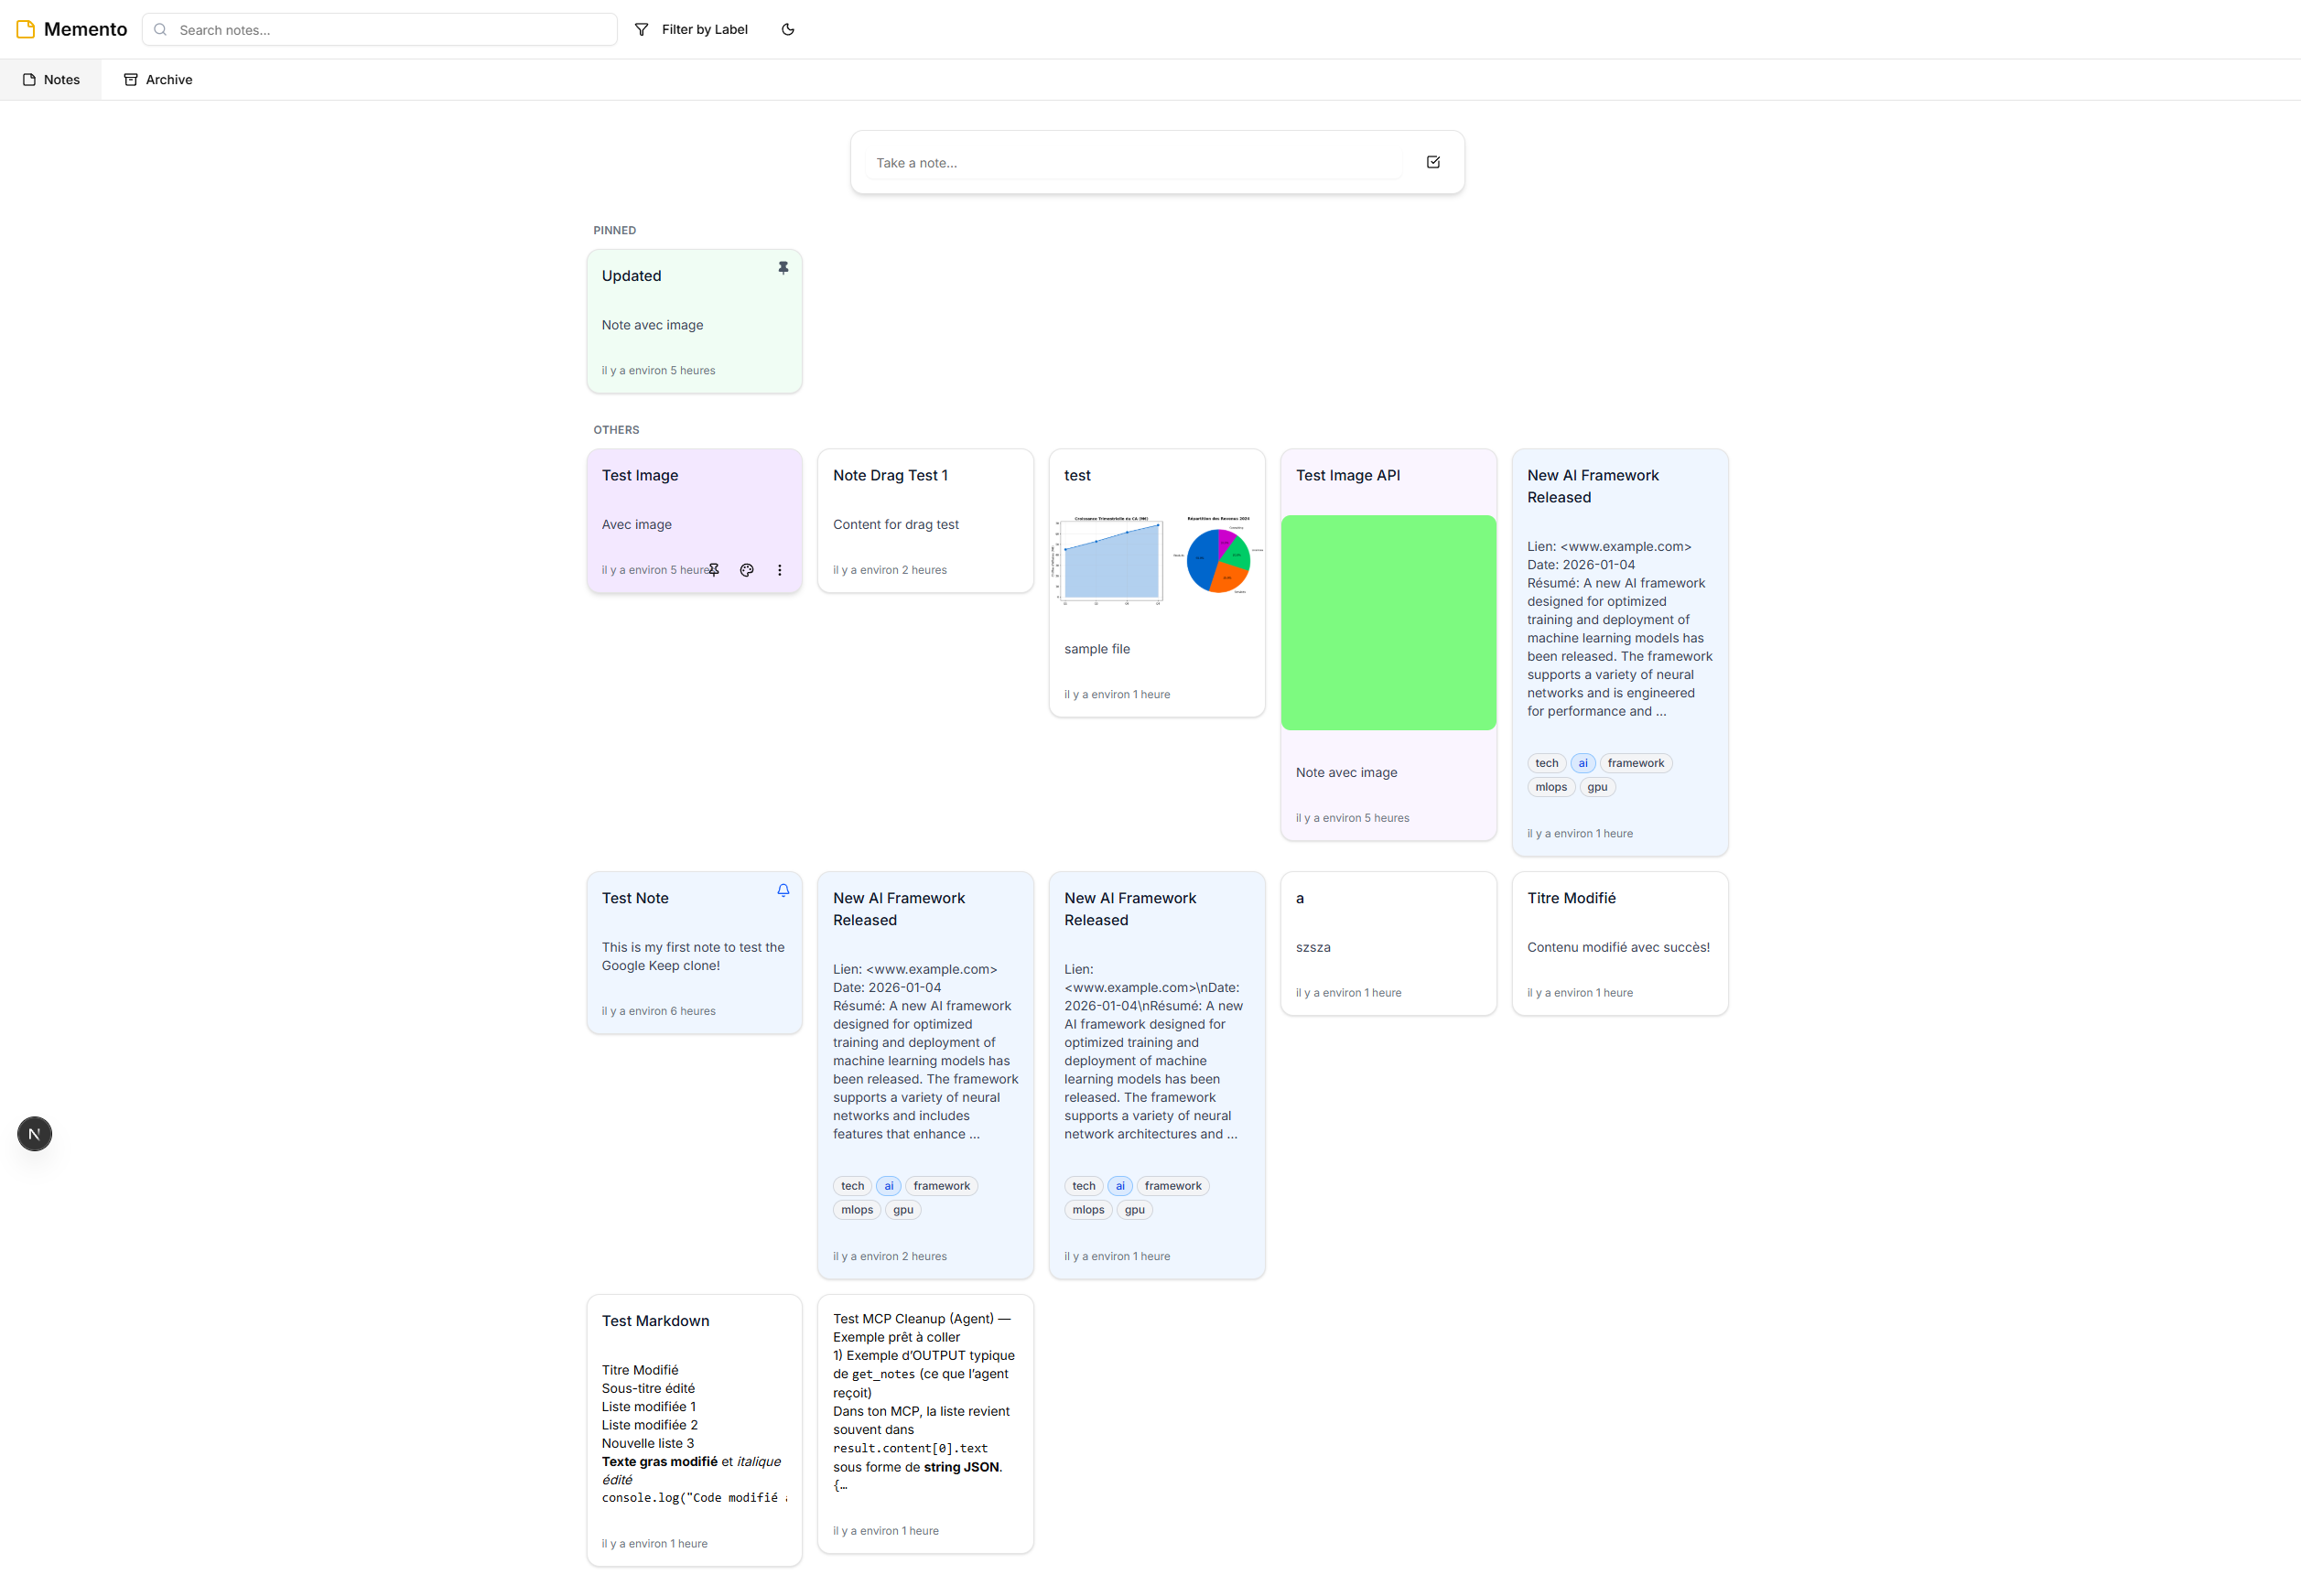Switch new note to checklist mode

pos(1432,162)
